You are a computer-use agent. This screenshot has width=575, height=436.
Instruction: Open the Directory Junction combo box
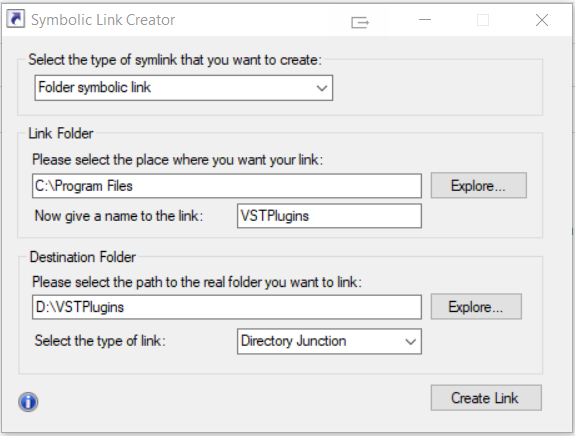[x=329, y=341]
